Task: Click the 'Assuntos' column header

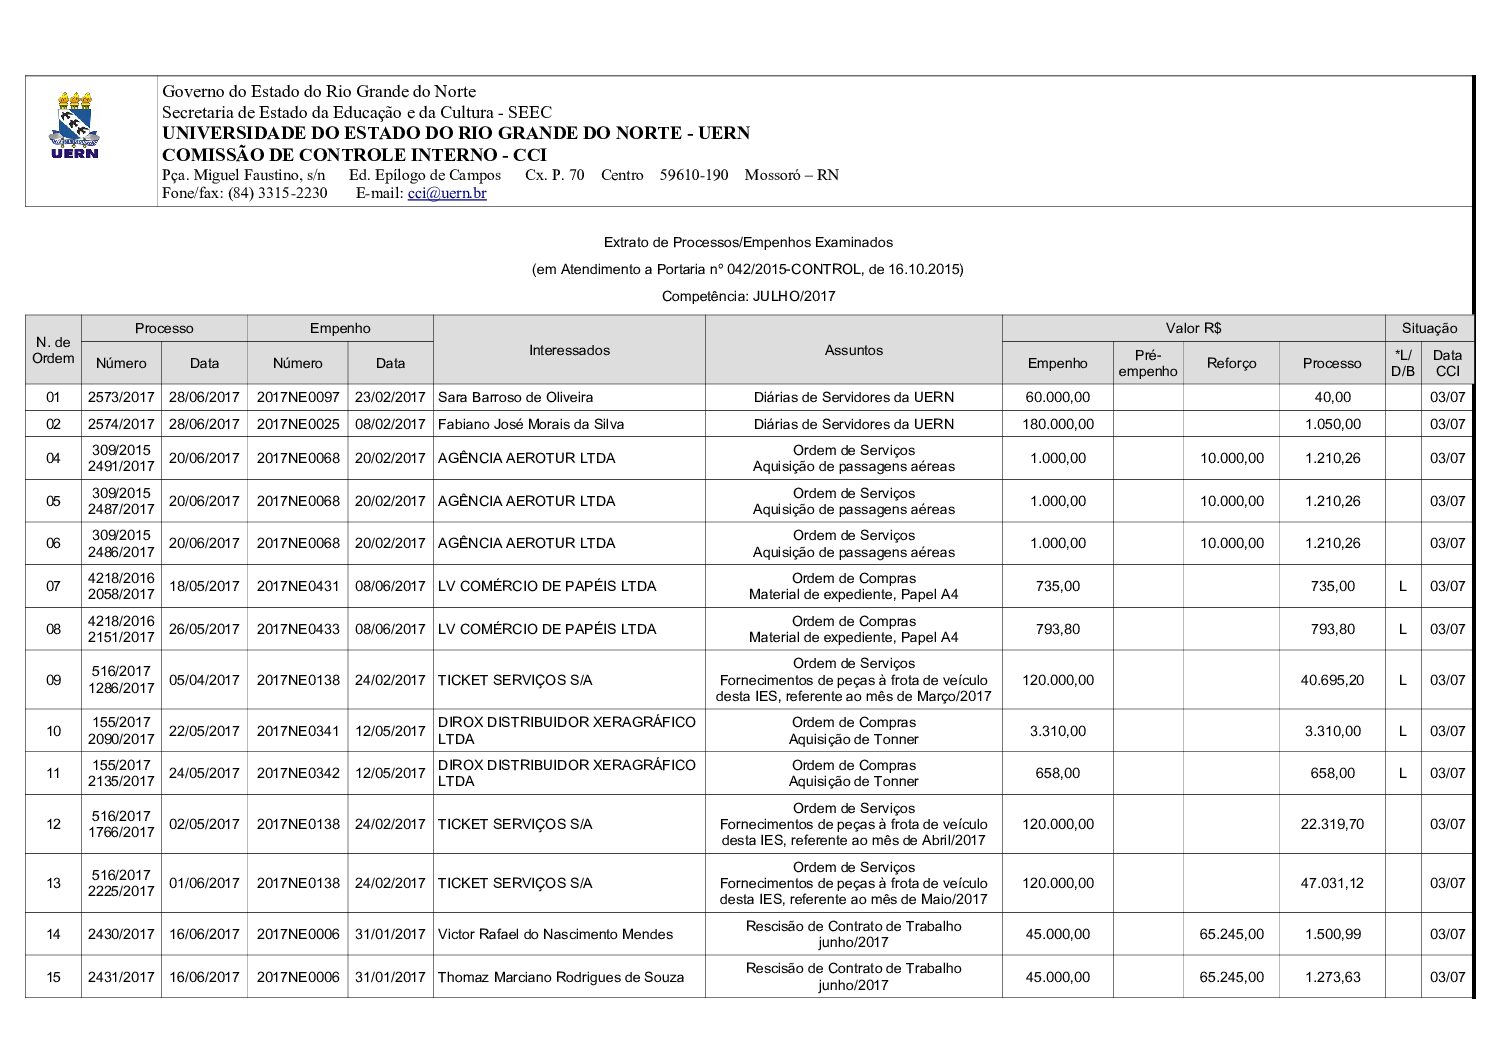Action: pos(853,350)
